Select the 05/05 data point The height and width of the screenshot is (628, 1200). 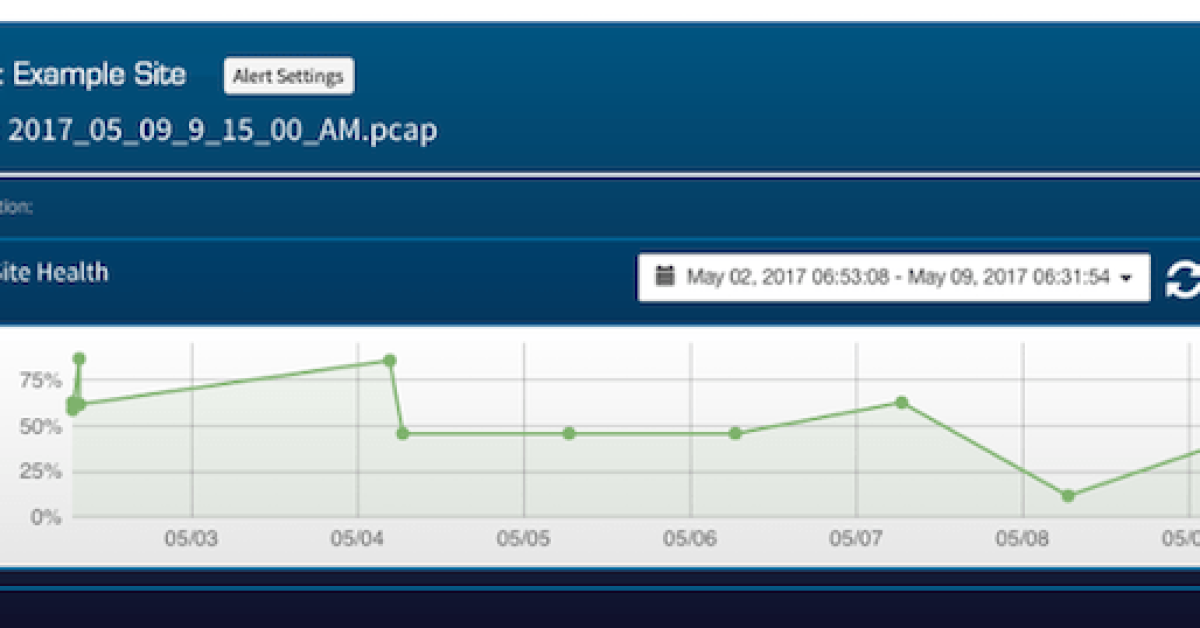pyautogui.click(x=569, y=433)
